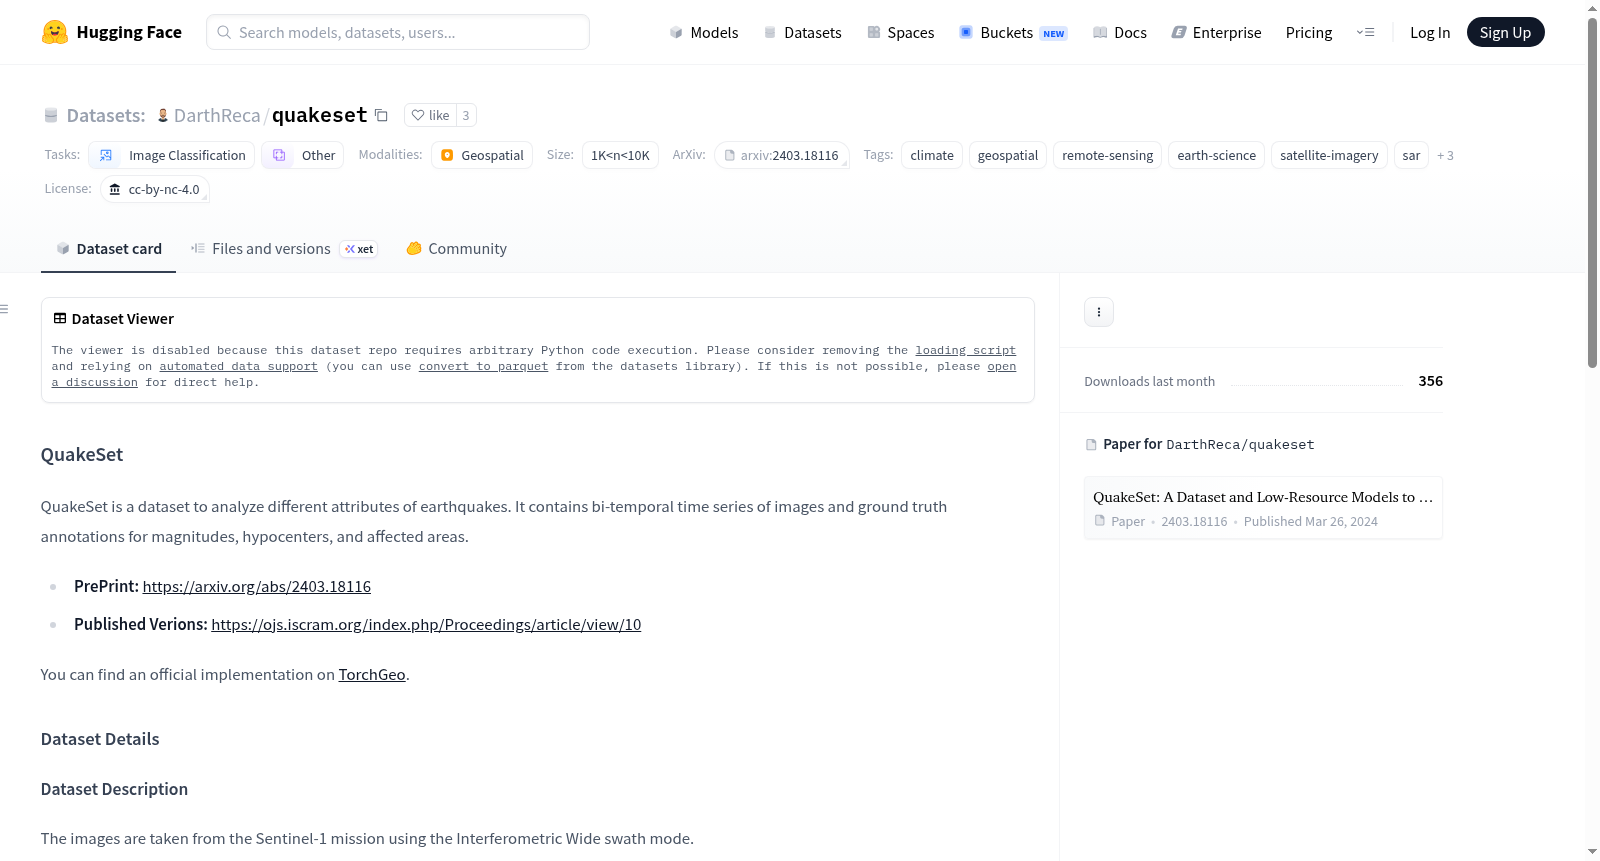Select the earth-science tag
The width and height of the screenshot is (1600, 861).
coord(1216,155)
